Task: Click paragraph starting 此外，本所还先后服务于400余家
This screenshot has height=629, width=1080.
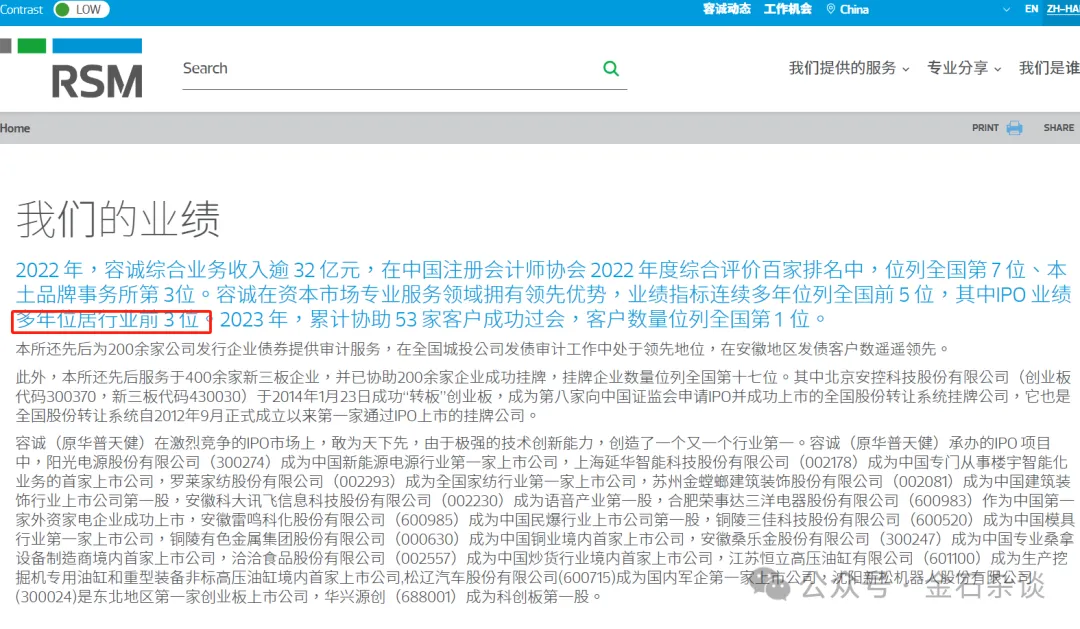Action: [x=543, y=396]
